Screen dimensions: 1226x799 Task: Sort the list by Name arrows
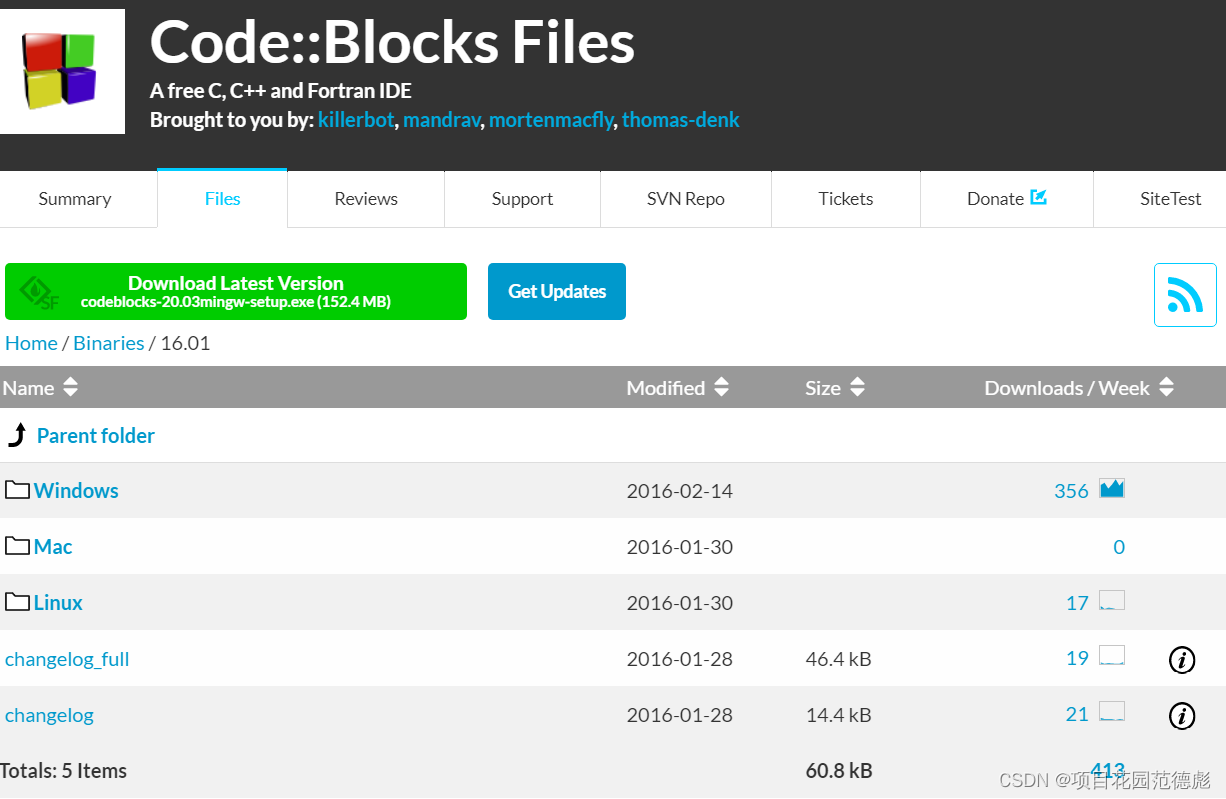[70, 387]
